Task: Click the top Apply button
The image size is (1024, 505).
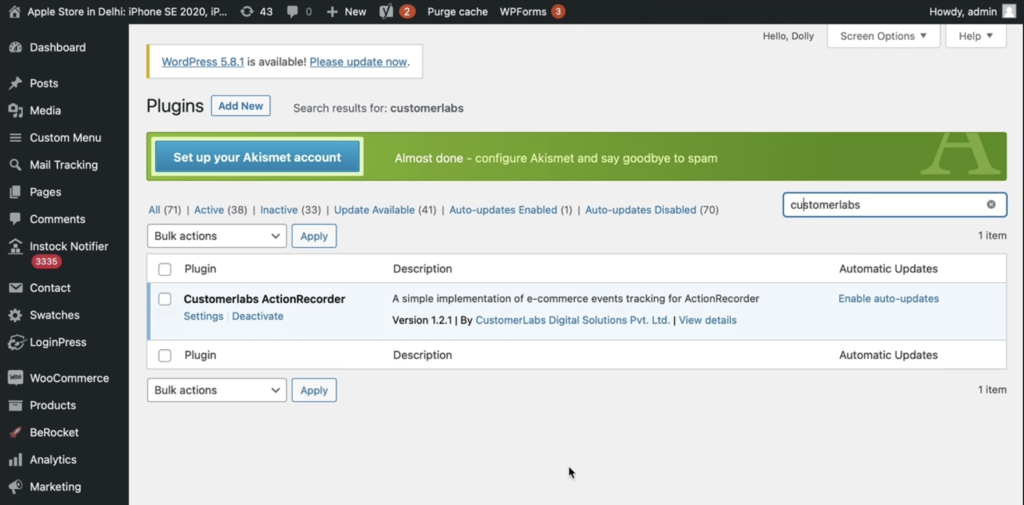Action: (x=314, y=236)
